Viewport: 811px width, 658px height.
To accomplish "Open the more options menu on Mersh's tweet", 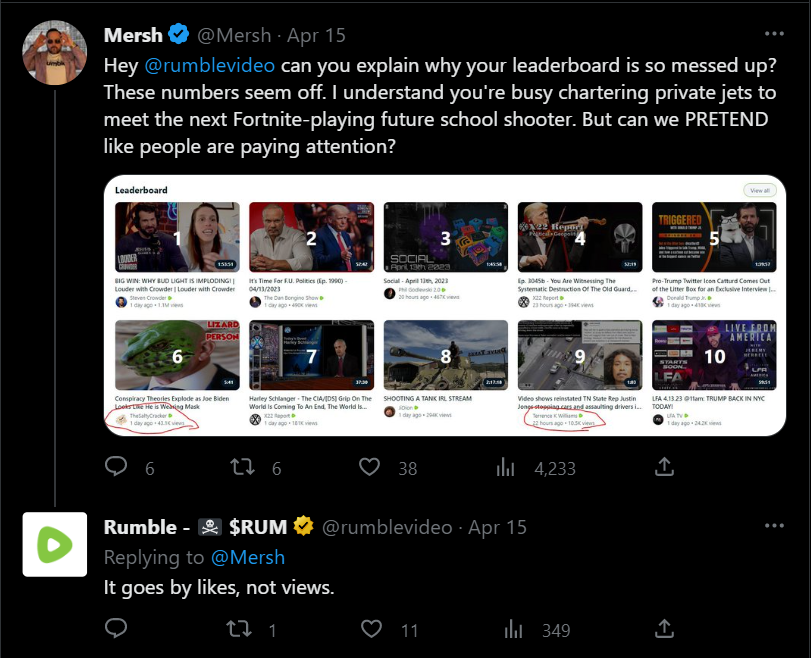I will pyautogui.click(x=775, y=34).
